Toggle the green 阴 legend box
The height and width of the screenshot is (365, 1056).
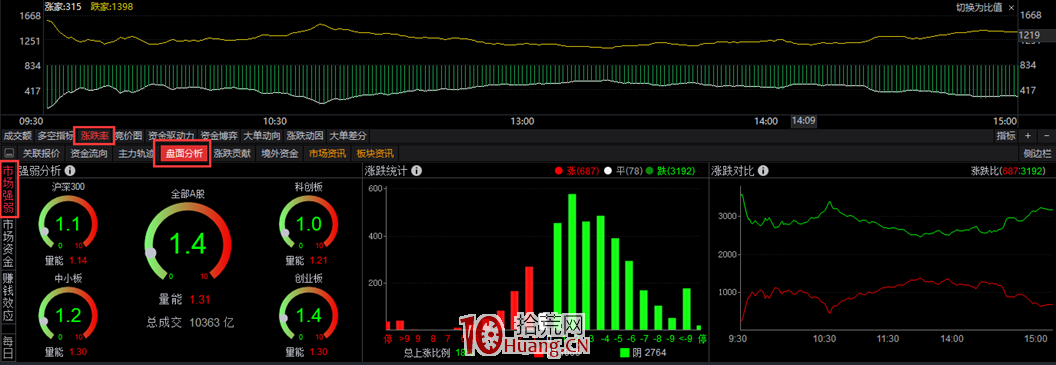[624, 352]
